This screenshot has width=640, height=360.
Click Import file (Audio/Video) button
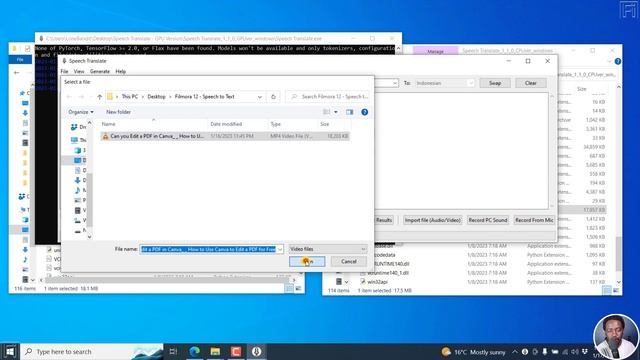tap(433, 220)
